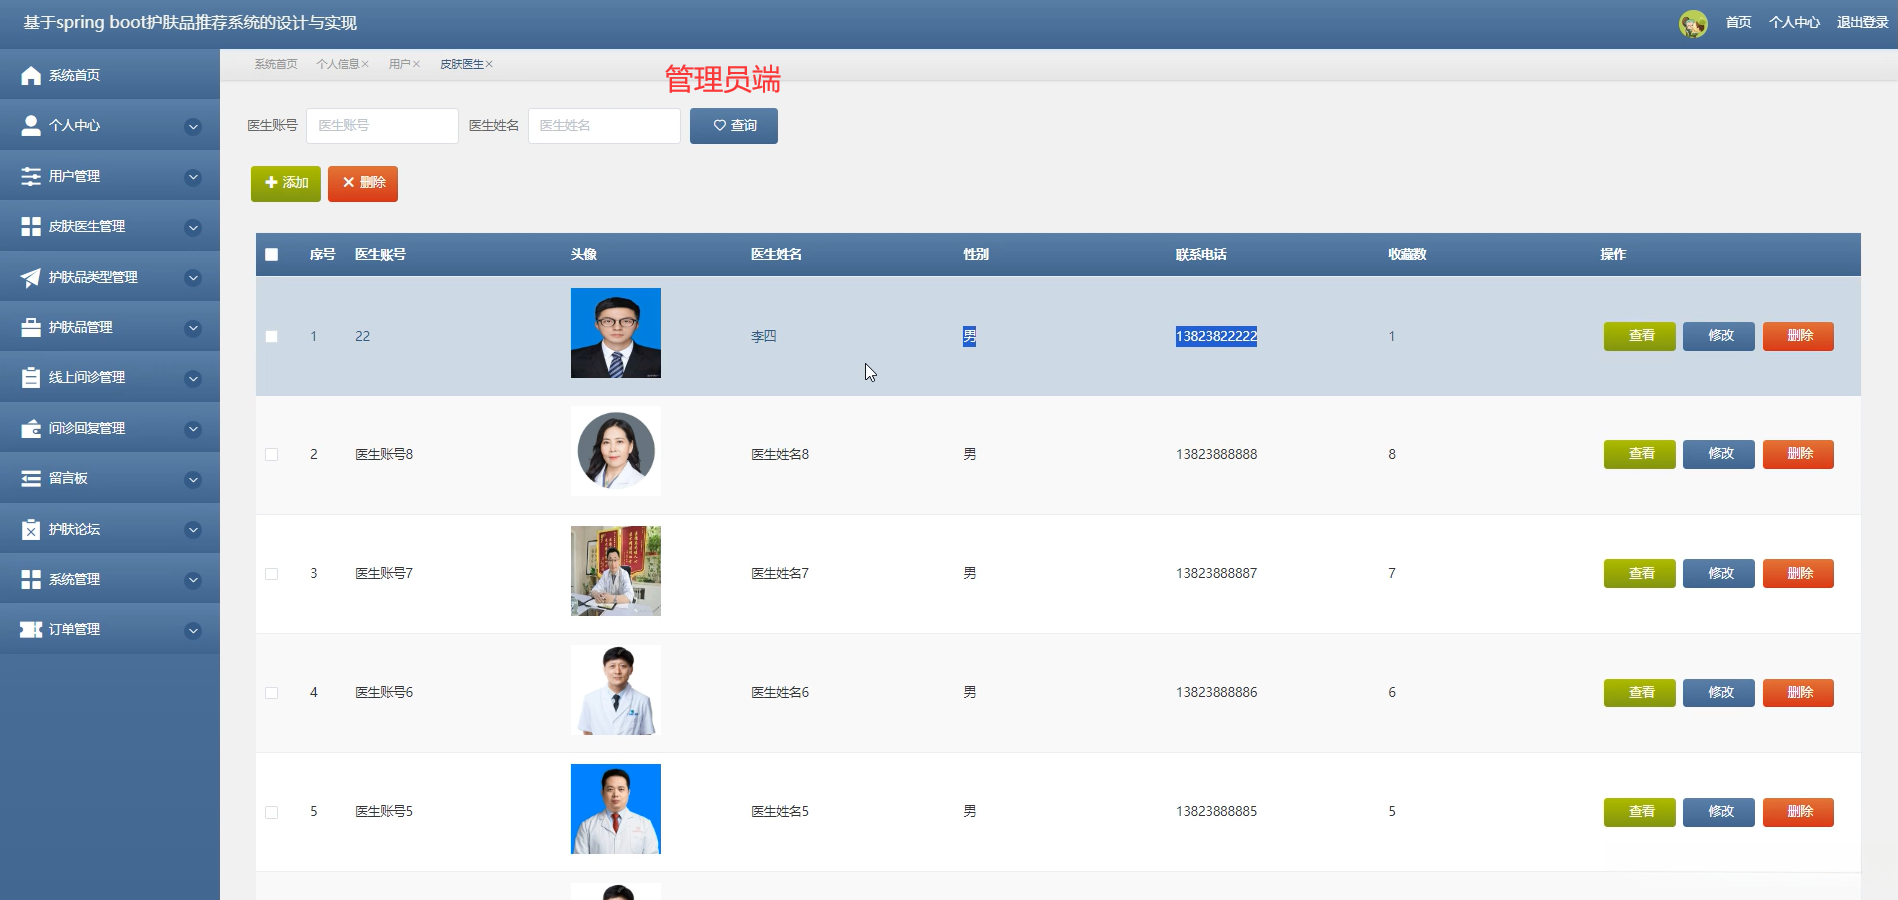The height and width of the screenshot is (900, 1898).
Task: Expand the 线上问诊管理 menu arrow
Action: click(x=193, y=378)
